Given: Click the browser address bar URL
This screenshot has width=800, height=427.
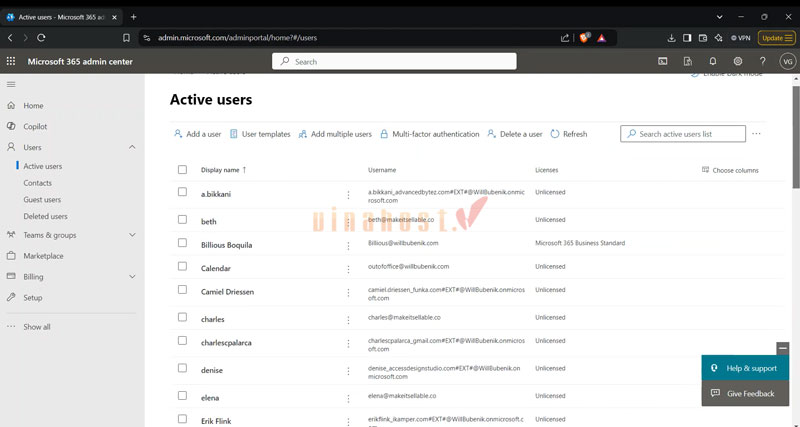Looking at the screenshot, I should [237, 38].
